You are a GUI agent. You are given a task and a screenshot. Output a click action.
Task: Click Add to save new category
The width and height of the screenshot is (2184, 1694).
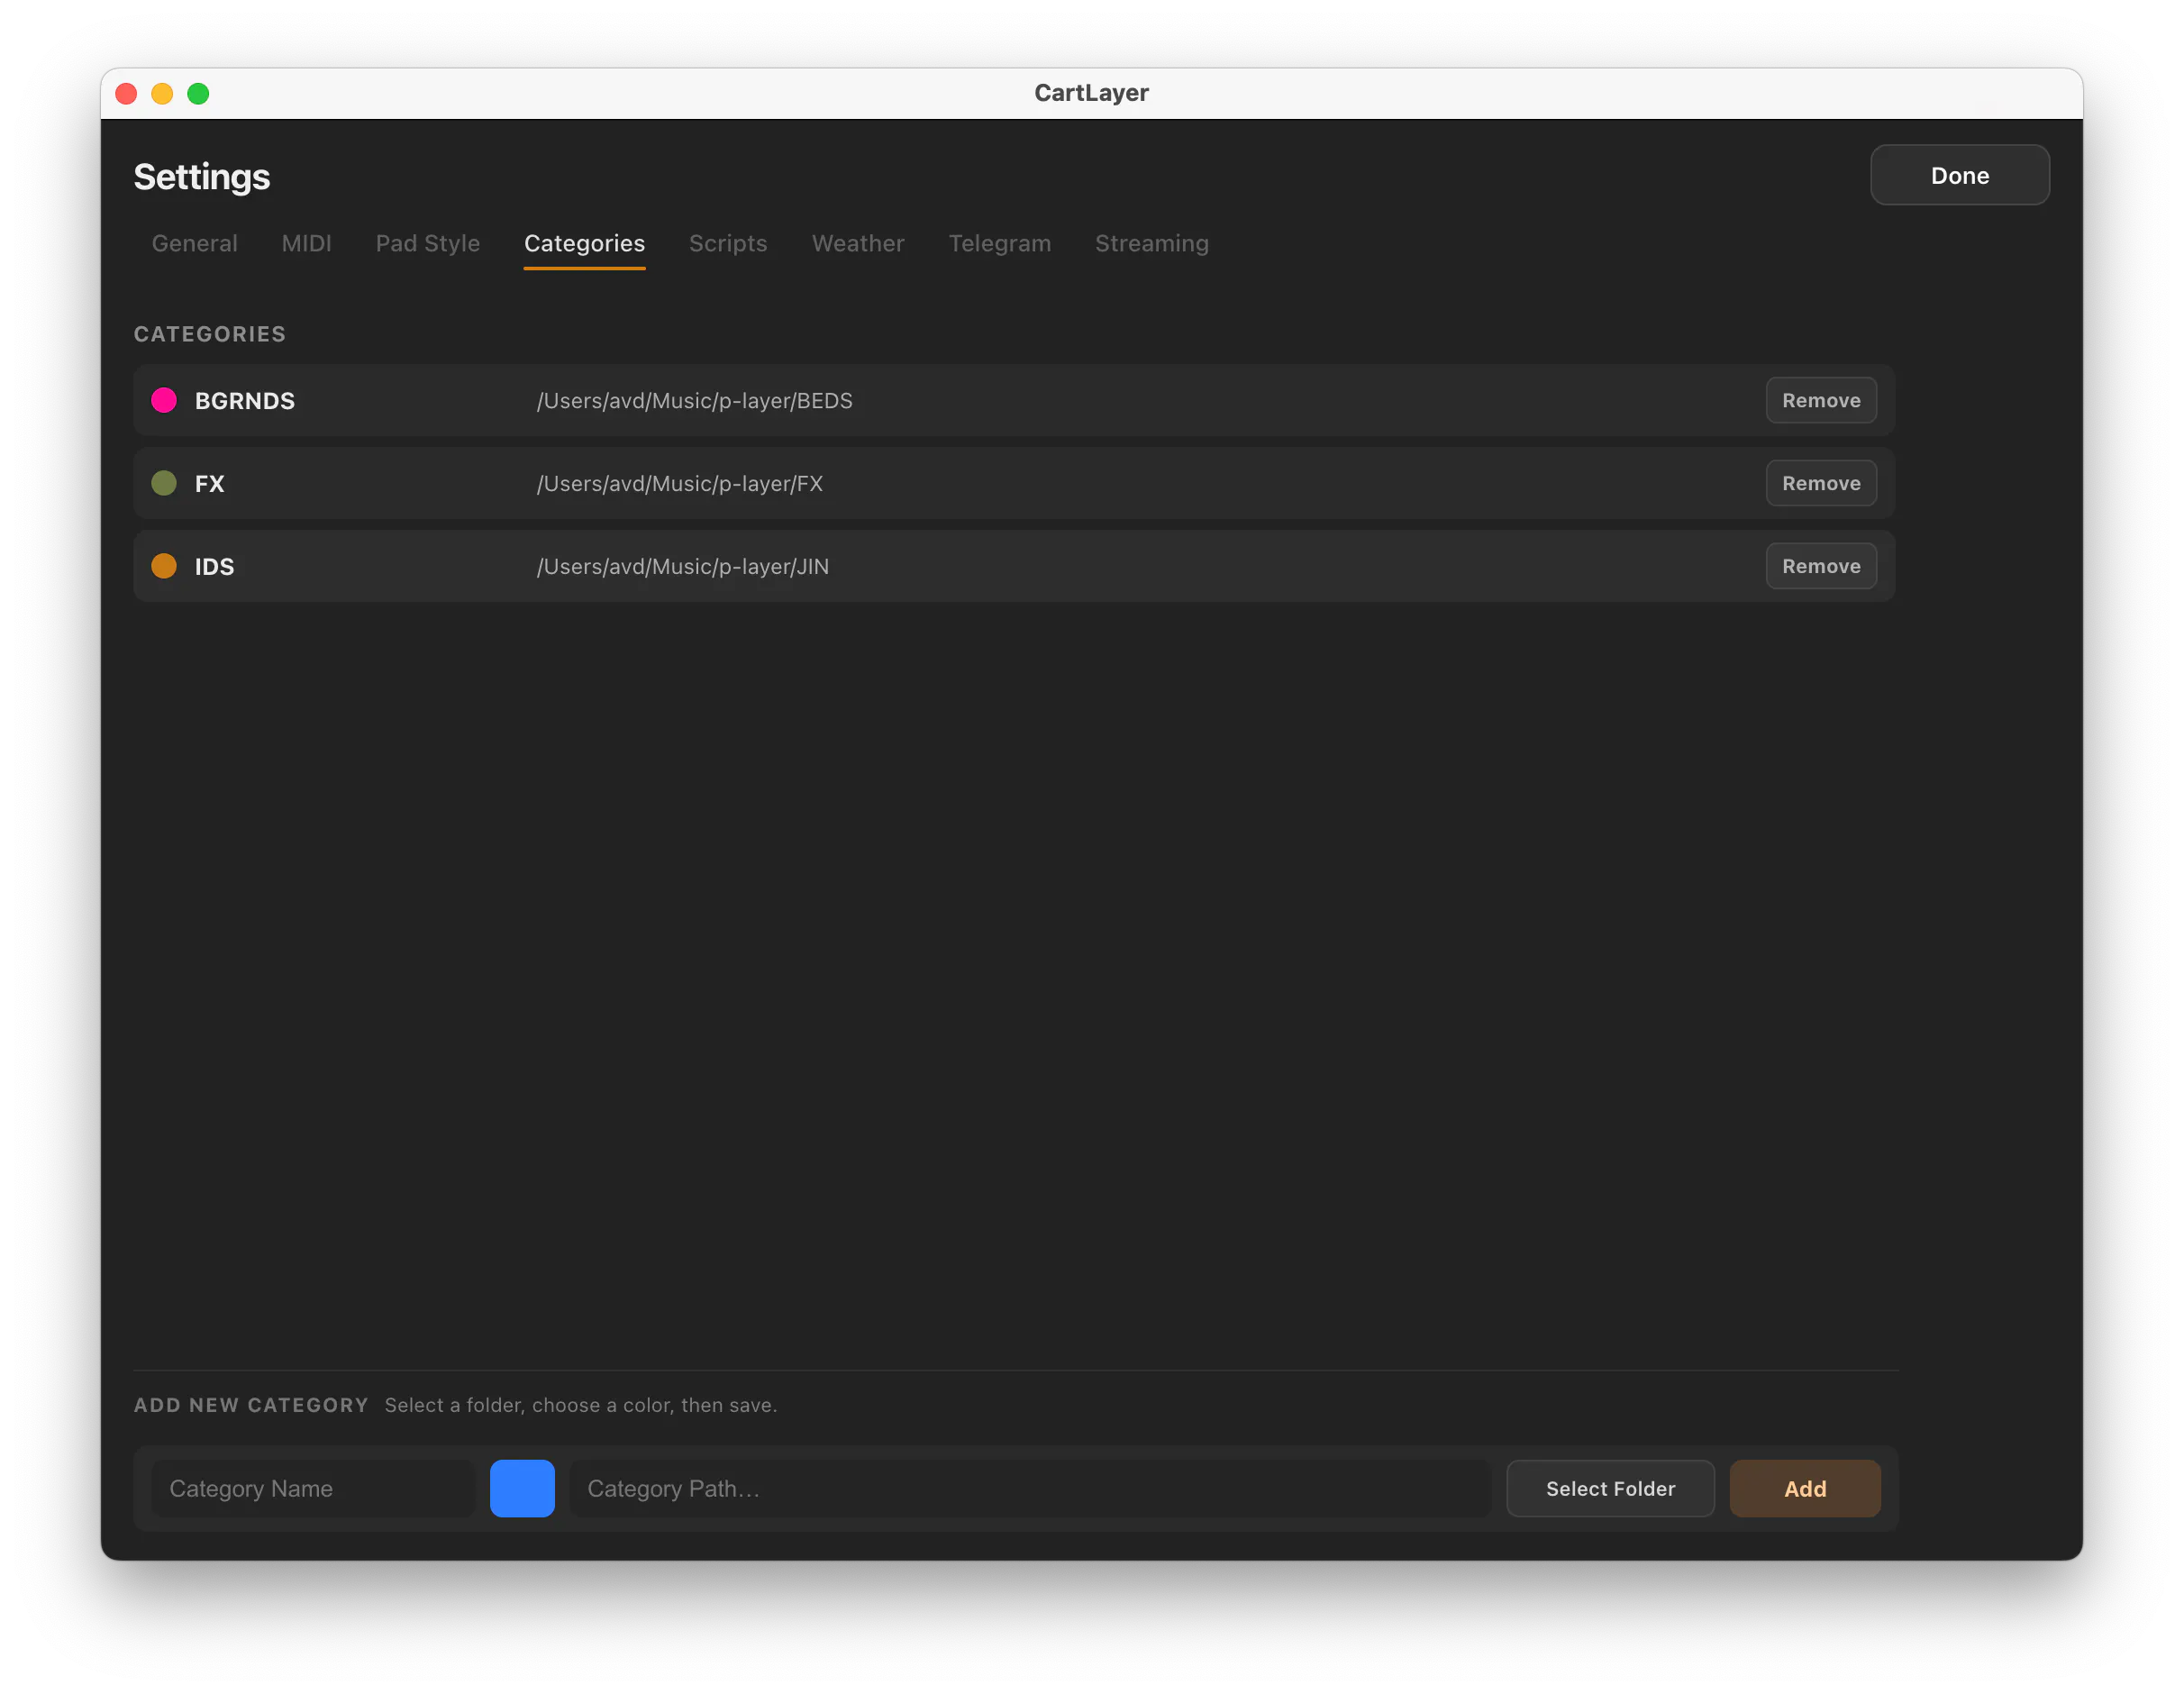[x=1804, y=1488]
